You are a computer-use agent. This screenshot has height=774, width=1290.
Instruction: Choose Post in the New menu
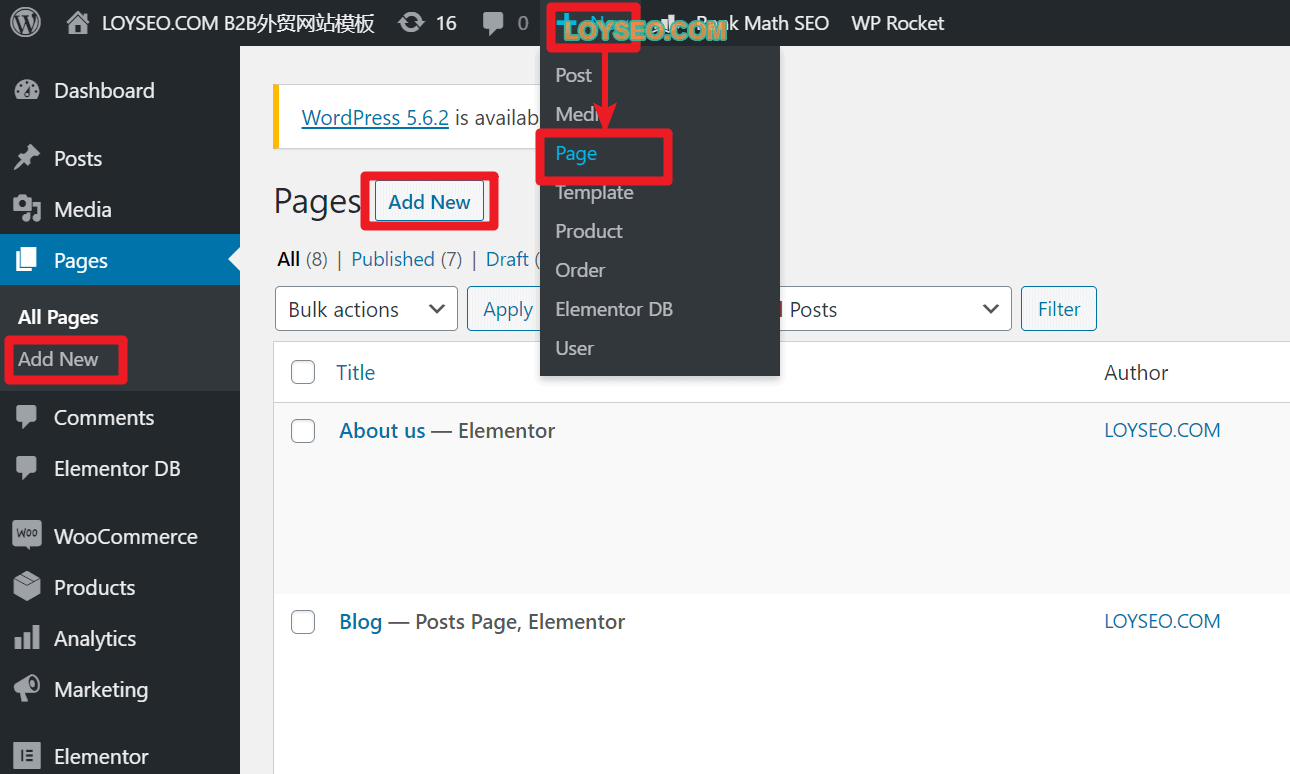coord(574,75)
